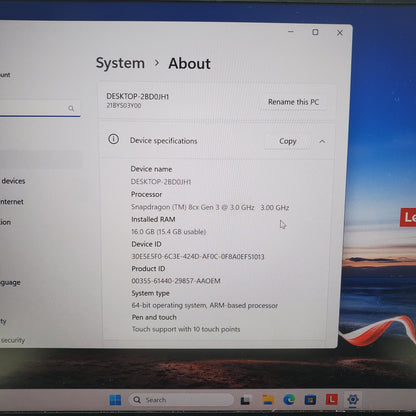Maximize the Settings window

(x=315, y=32)
